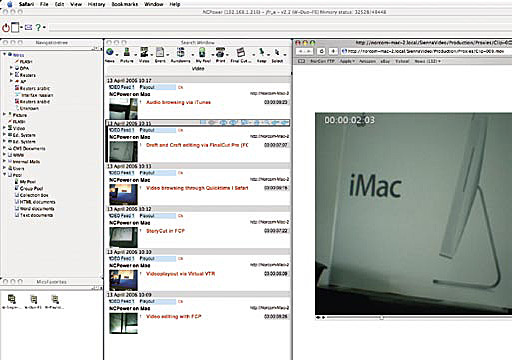The height and width of the screenshot is (360, 512).
Task: Click the Amazon bookmark in Safari bookmarks bar
Action: pos(367,61)
